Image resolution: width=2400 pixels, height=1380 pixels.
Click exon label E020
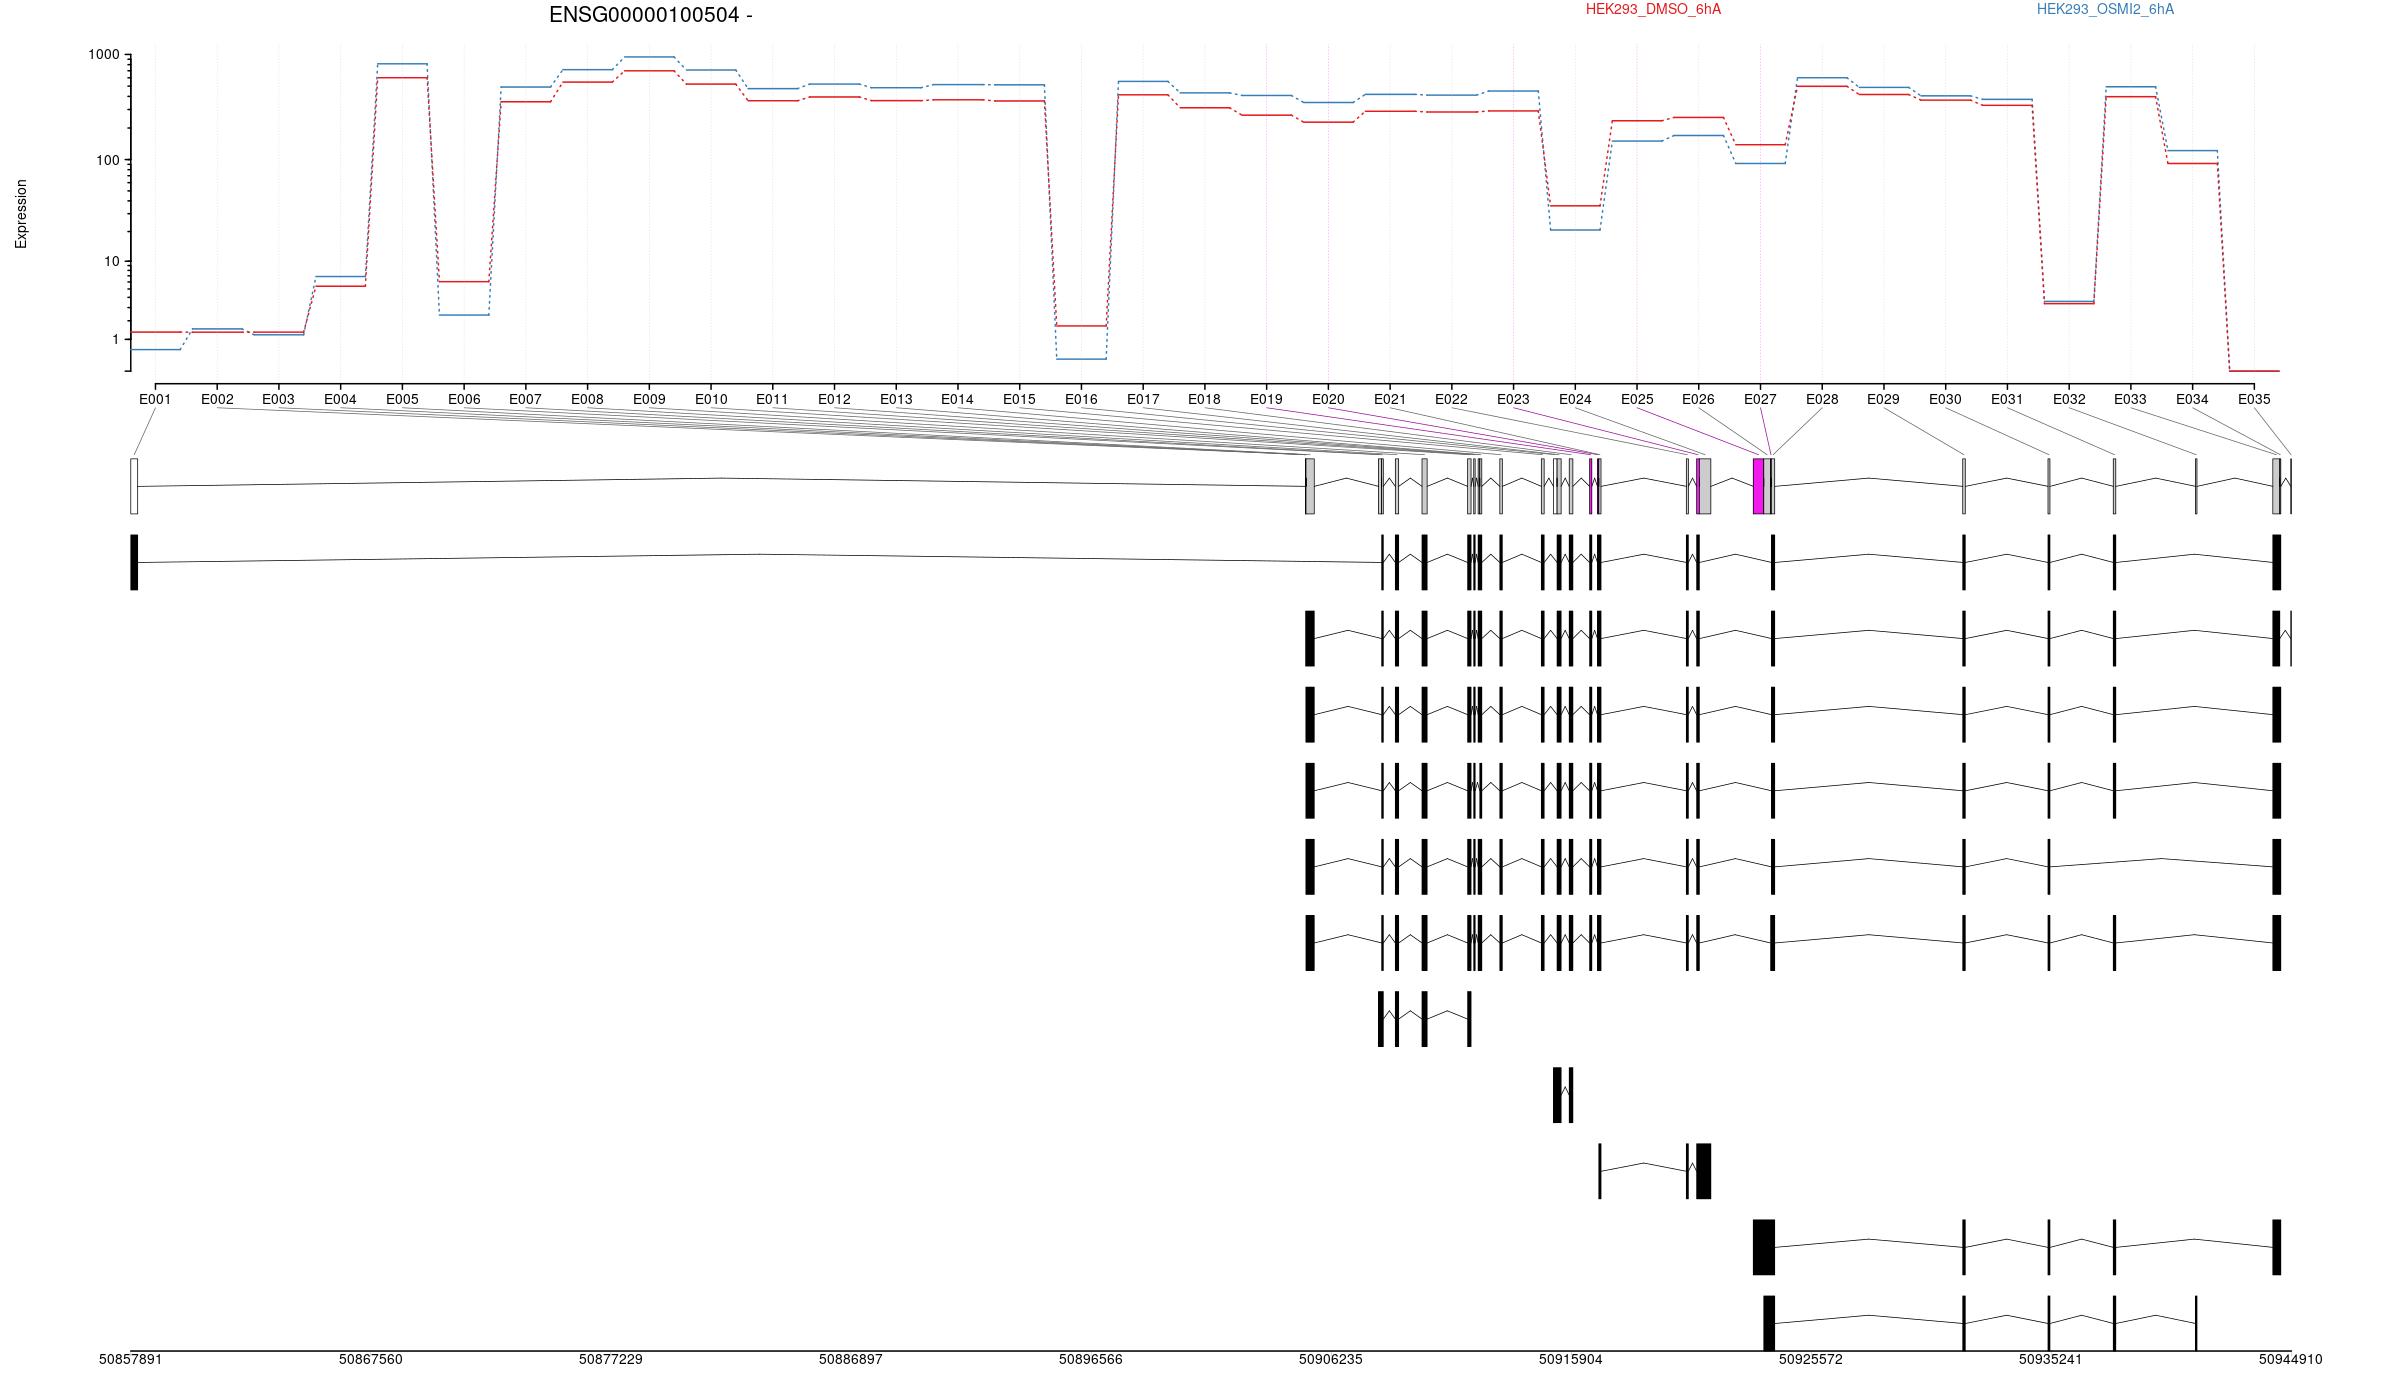click(x=1328, y=399)
